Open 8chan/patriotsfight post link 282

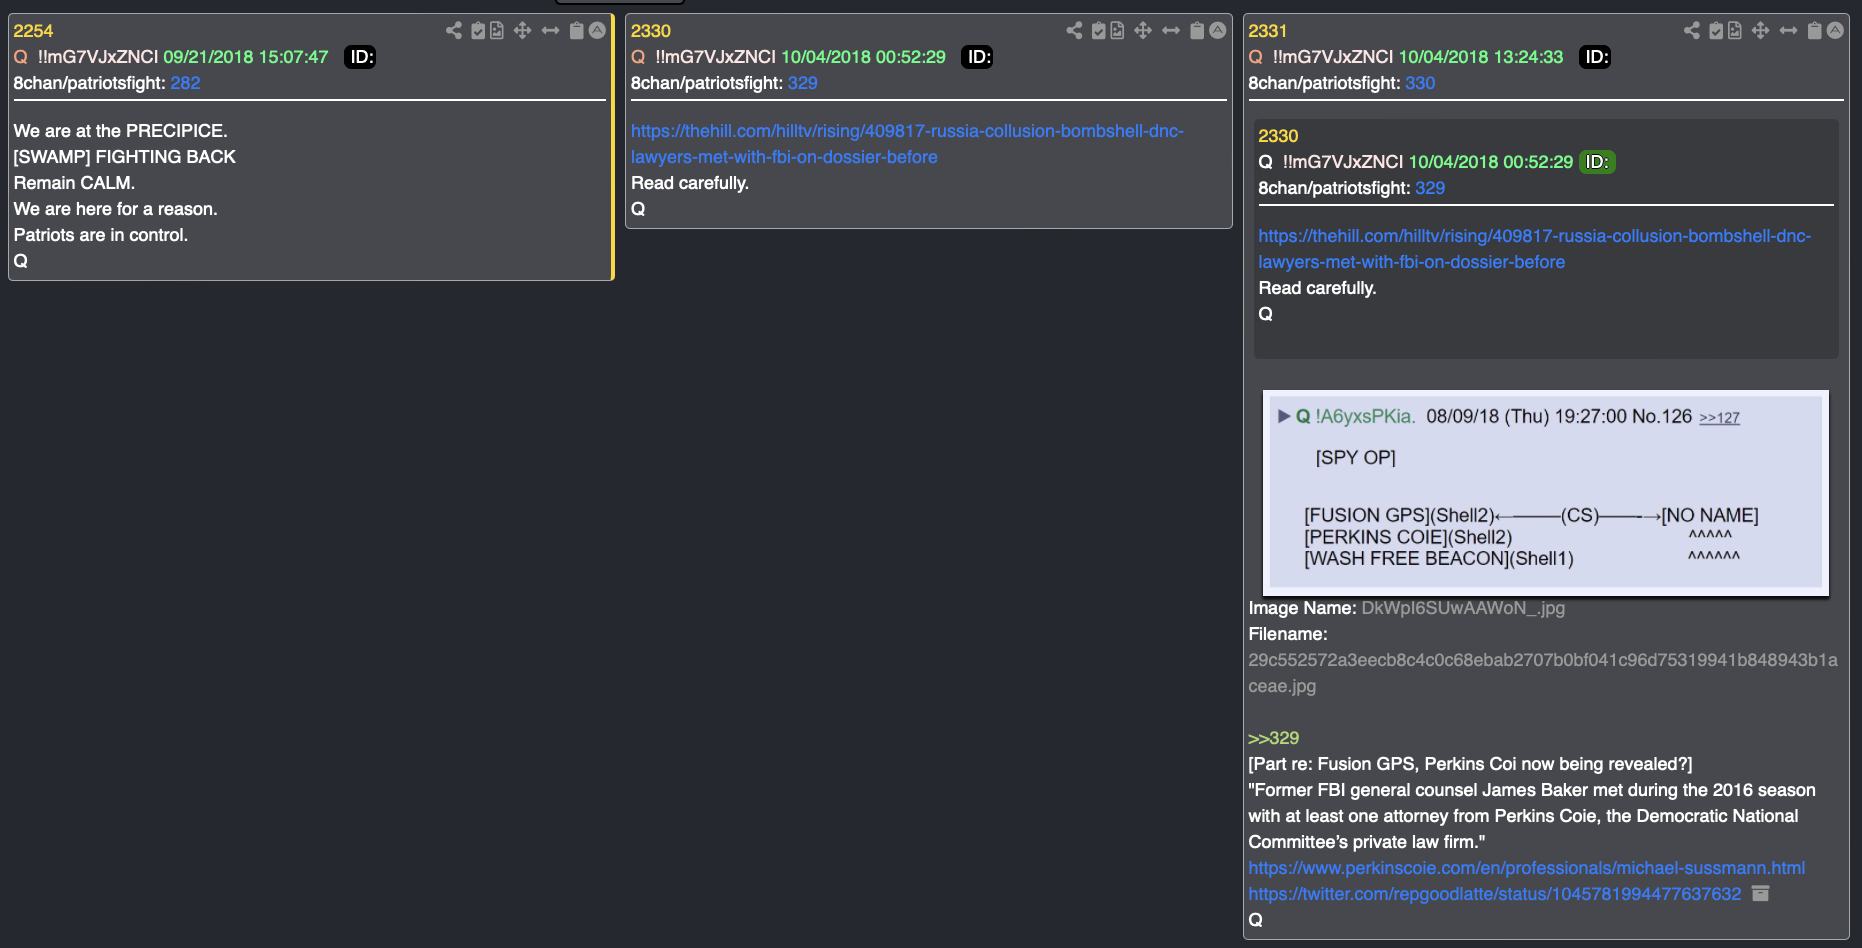(185, 83)
